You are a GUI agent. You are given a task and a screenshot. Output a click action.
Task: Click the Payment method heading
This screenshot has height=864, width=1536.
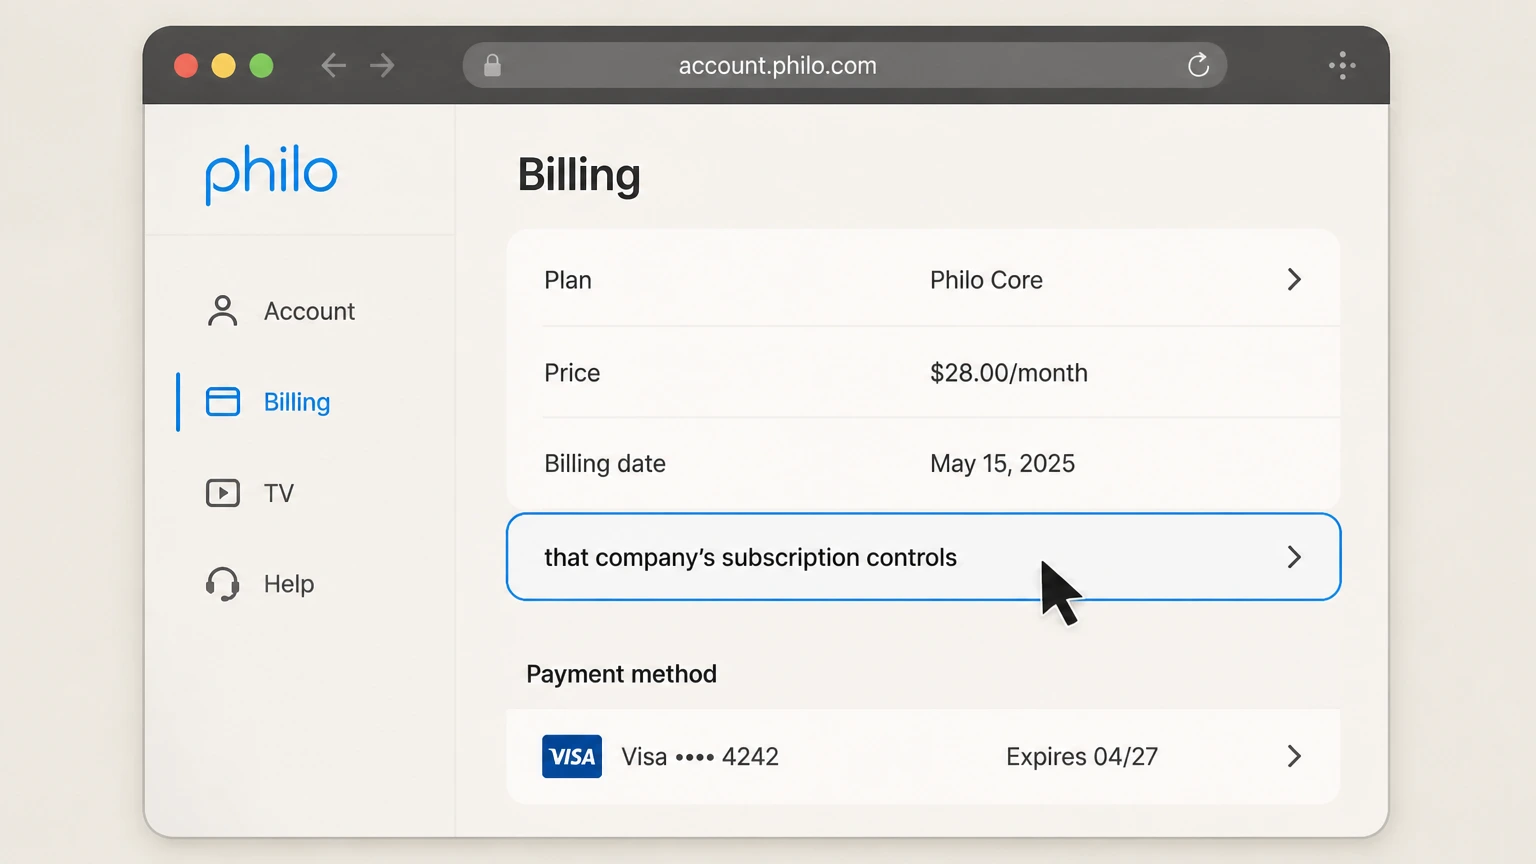coord(622,674)
